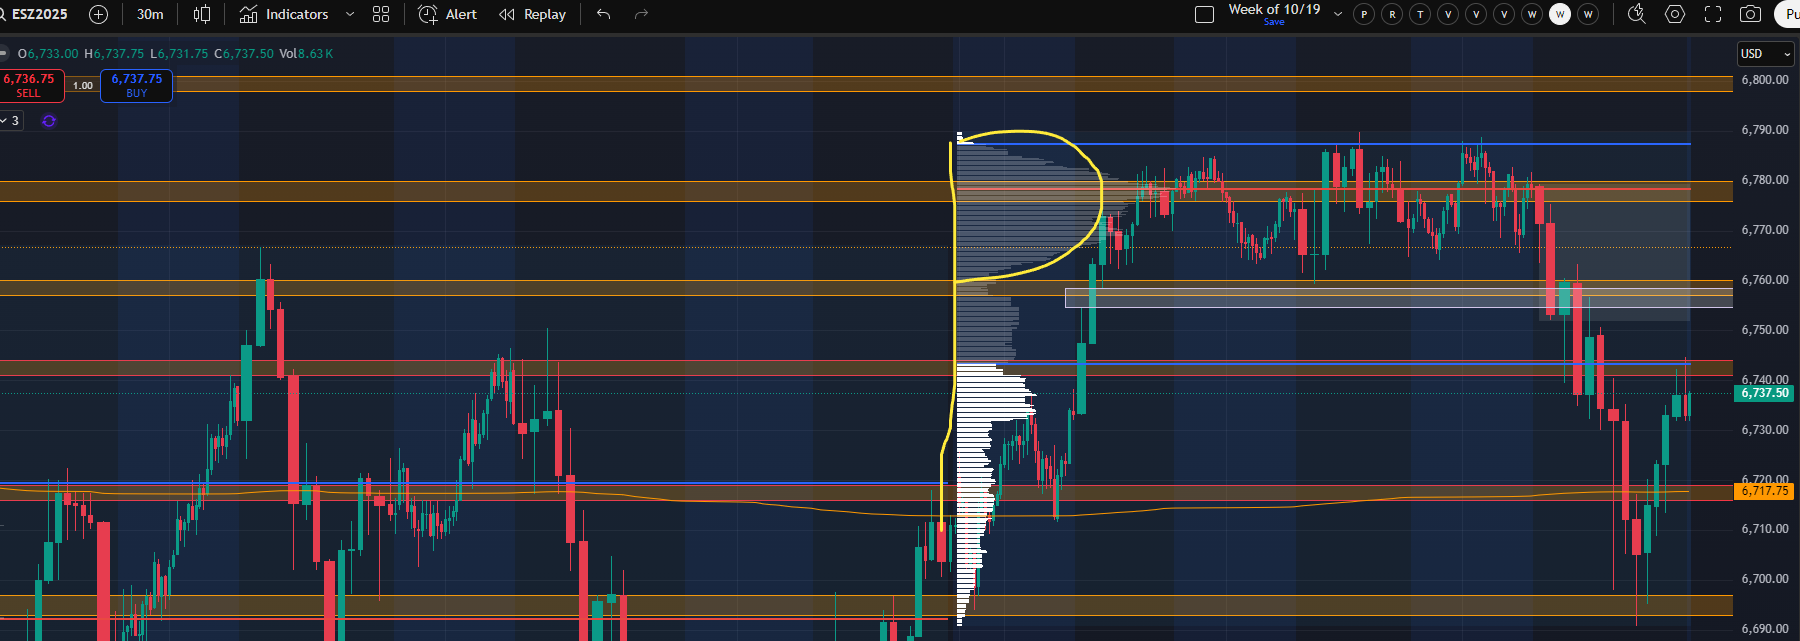Open the USD currency dropdown
Image resolution: width=1800 pixels, height=641 pixels.
[x=1767, y=54]
